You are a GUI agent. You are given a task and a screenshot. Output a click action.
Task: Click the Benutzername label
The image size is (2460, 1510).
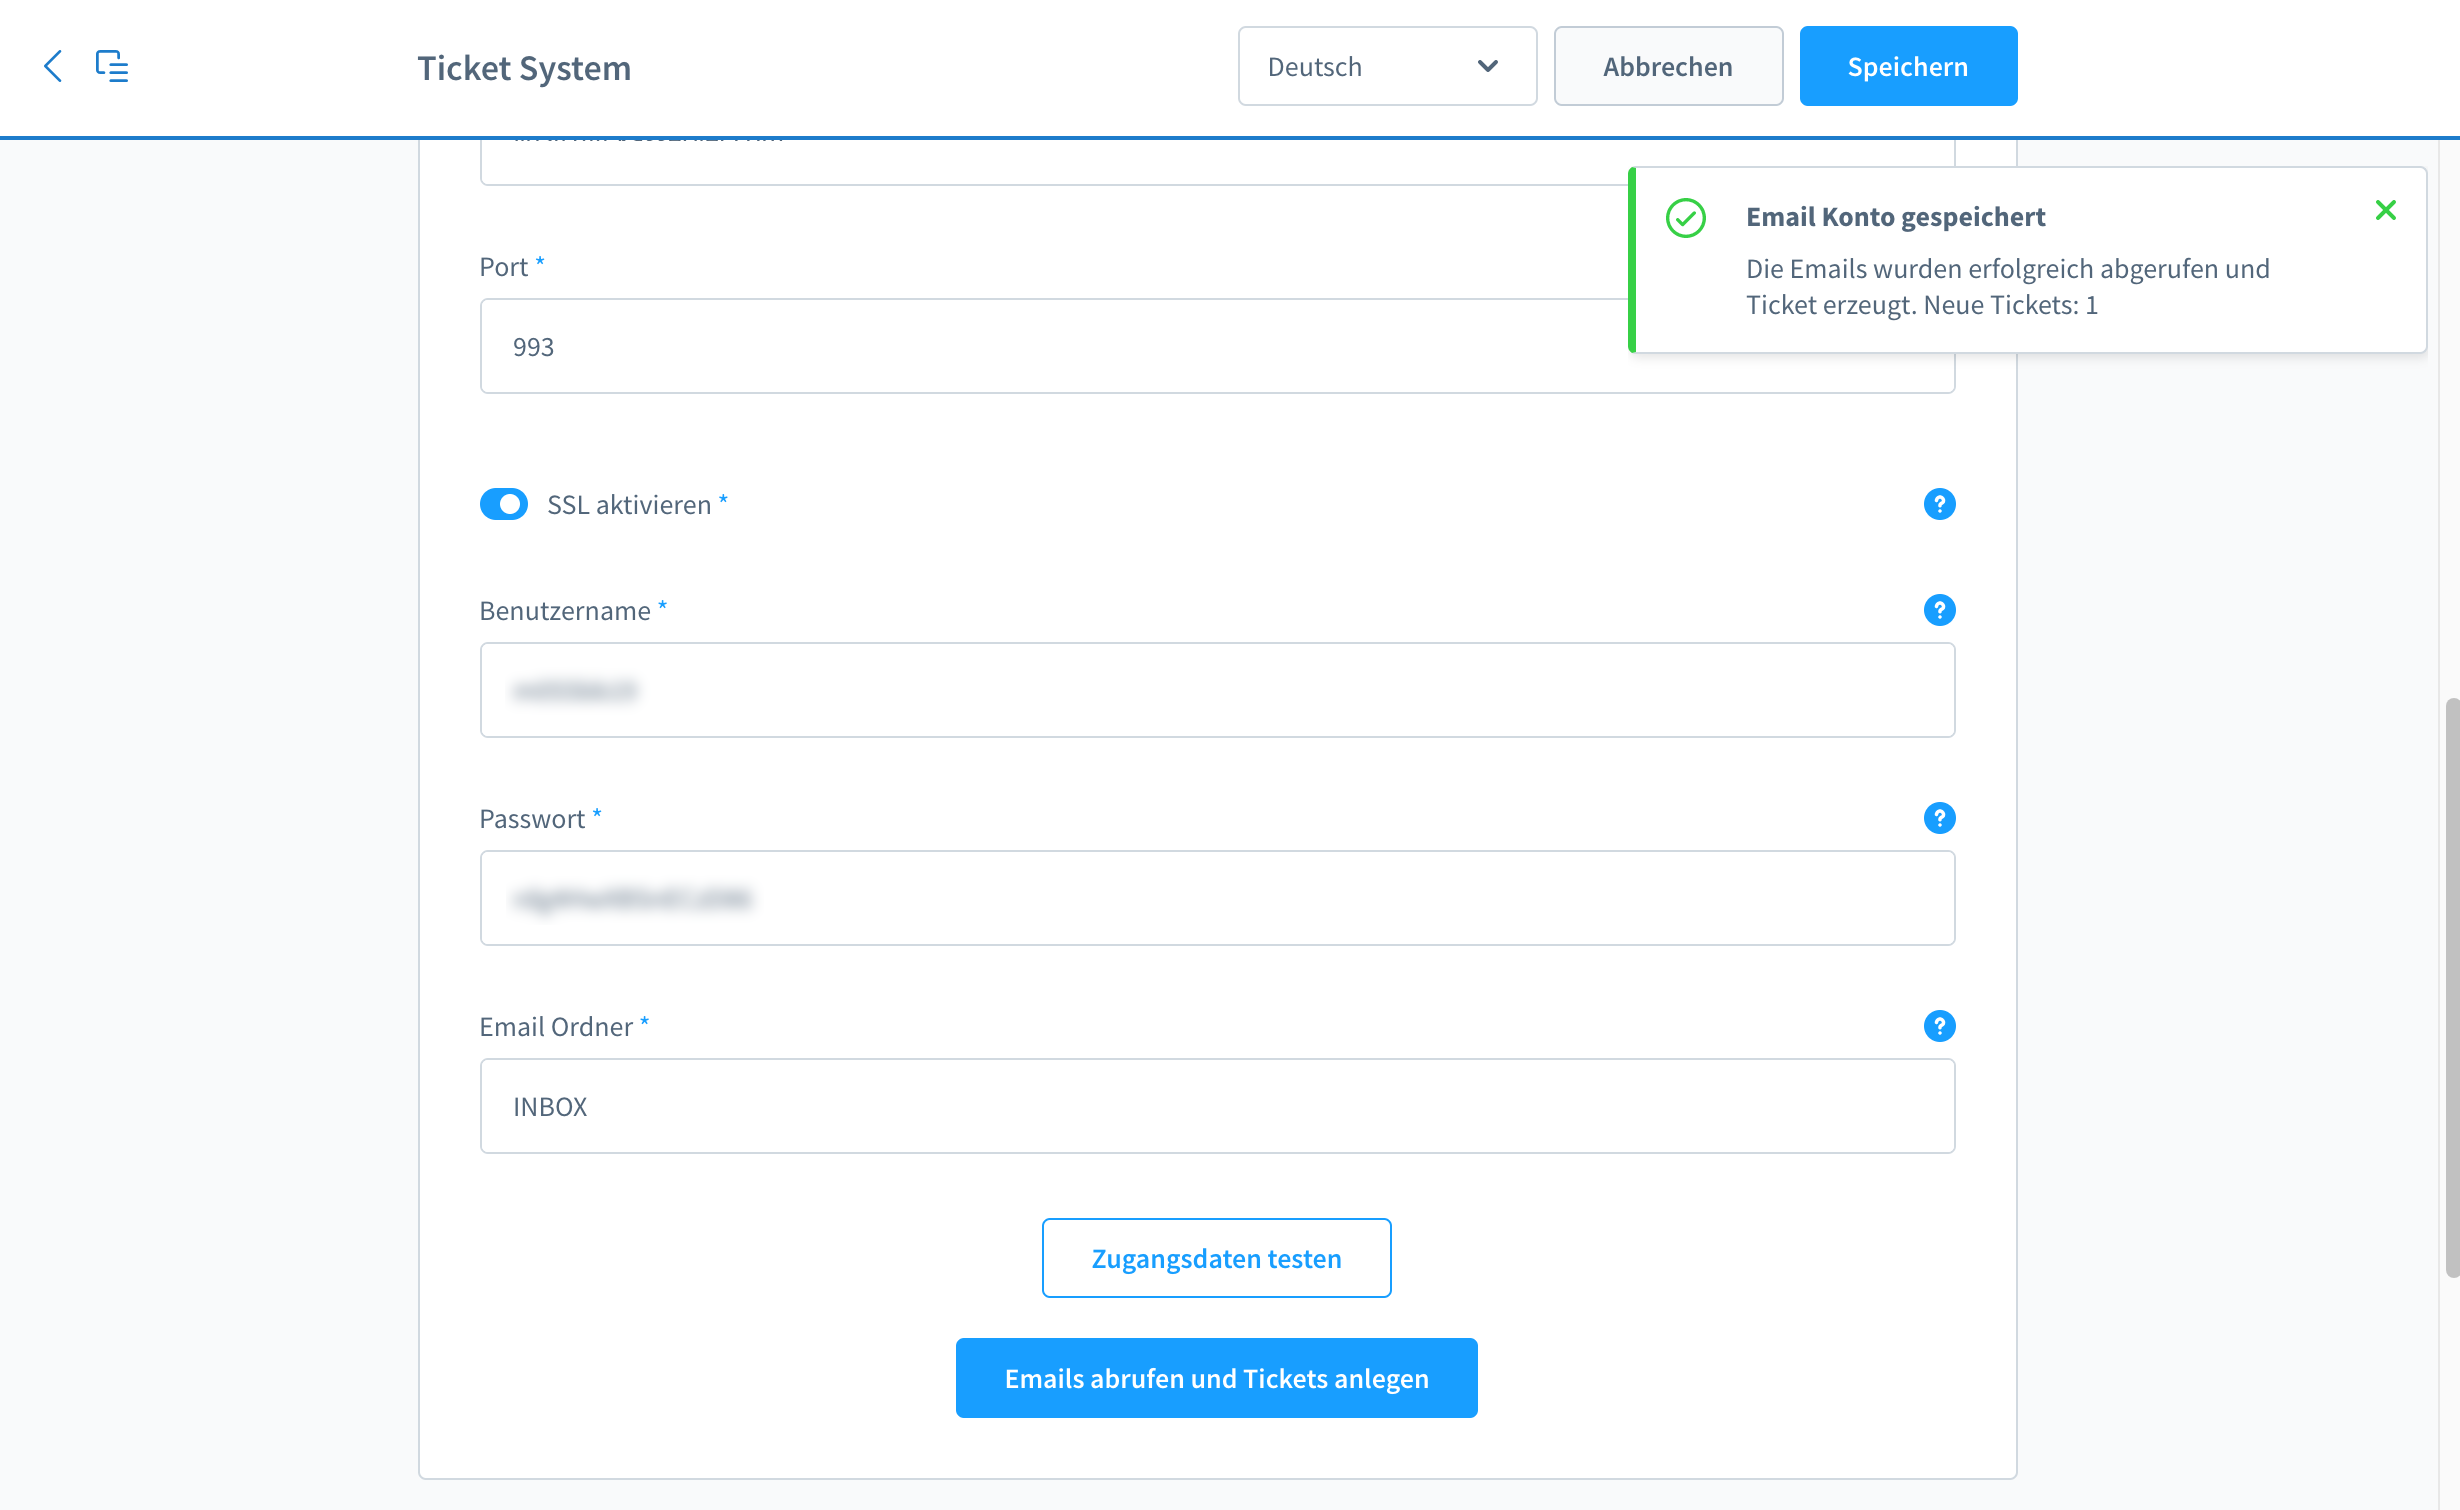tap(565, 611)
